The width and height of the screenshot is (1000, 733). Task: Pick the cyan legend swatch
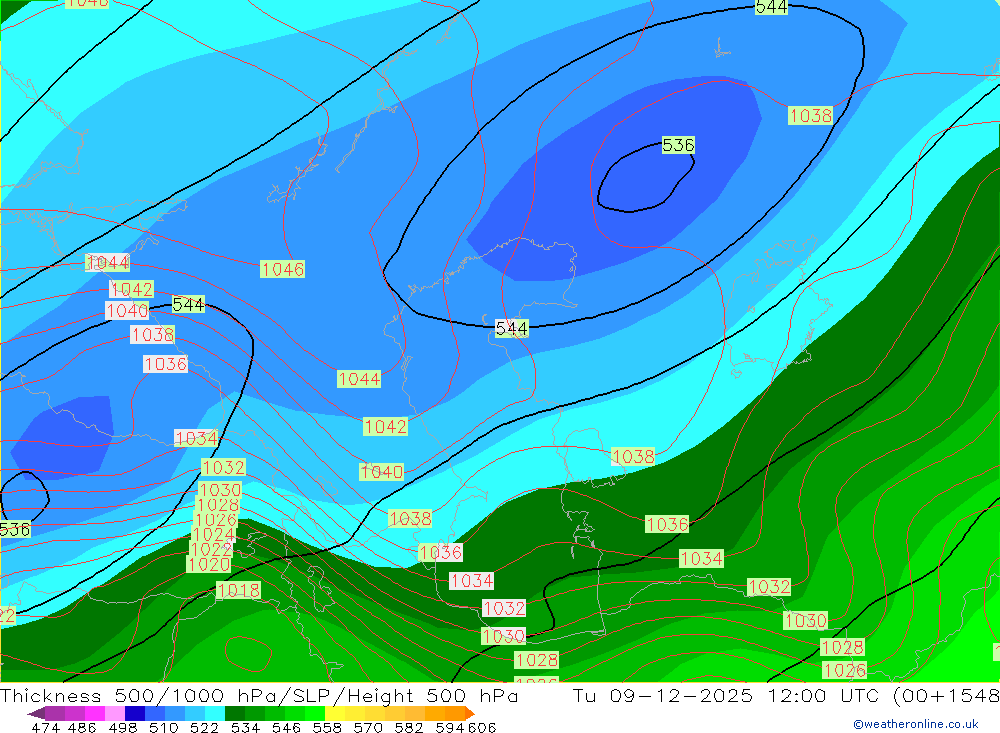pos(215,713)
